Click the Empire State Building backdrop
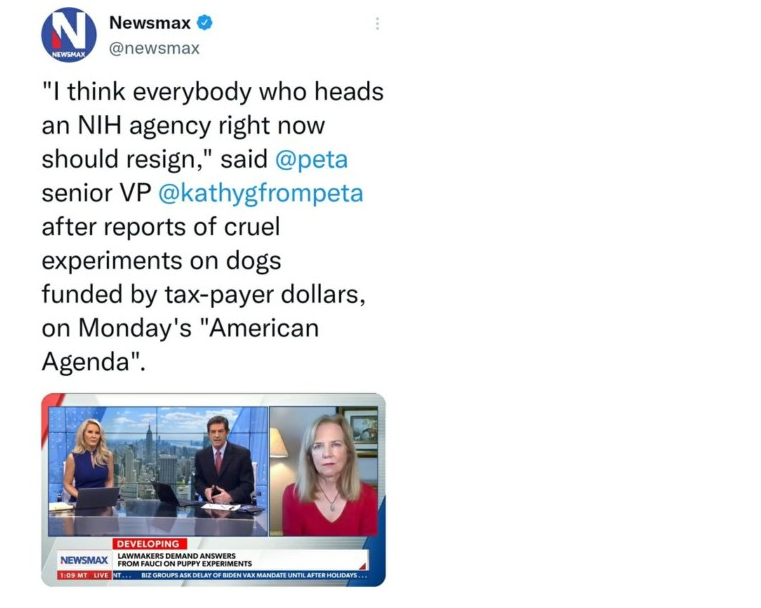The height and width of the screenshot is (608, 761). tap(149, 447)
